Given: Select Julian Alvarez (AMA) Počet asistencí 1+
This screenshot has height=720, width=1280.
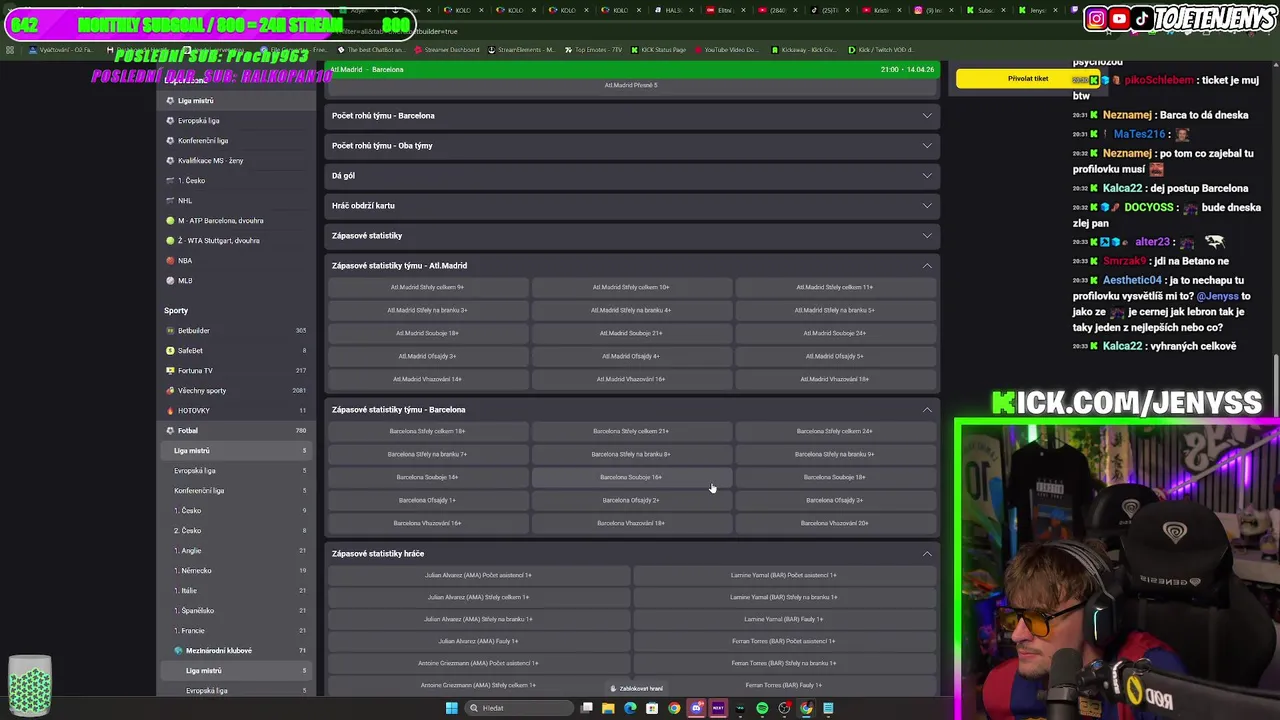Looking at the screenshot, I should (478, 576).
